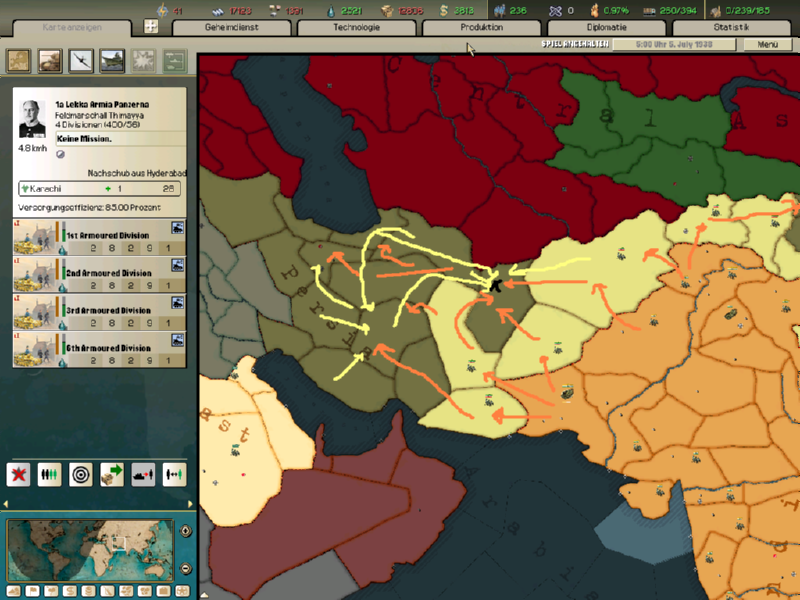The height and width of the screenshot is (600, 800).
Task: Select the 1st Armoured Division
Action: (x=99, y=237)
